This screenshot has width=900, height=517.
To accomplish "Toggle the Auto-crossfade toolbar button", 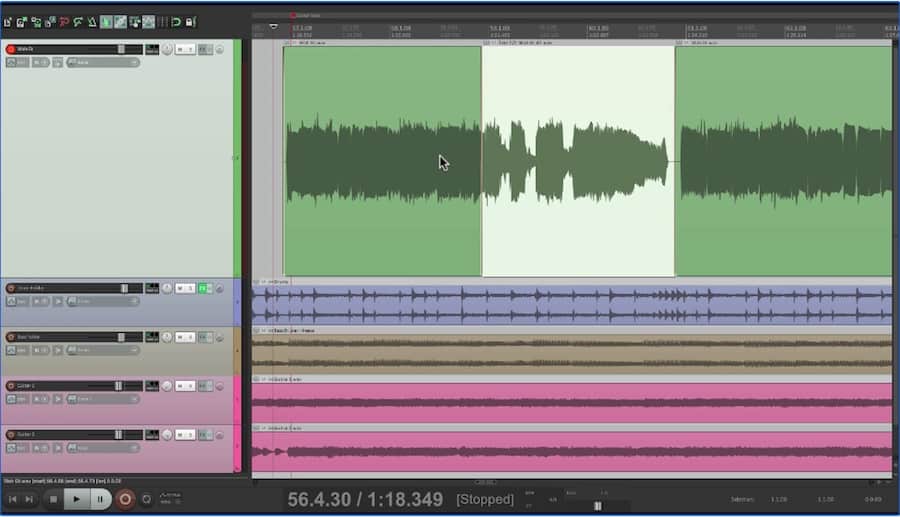I will pyautogui.click(x=106, y=22).
